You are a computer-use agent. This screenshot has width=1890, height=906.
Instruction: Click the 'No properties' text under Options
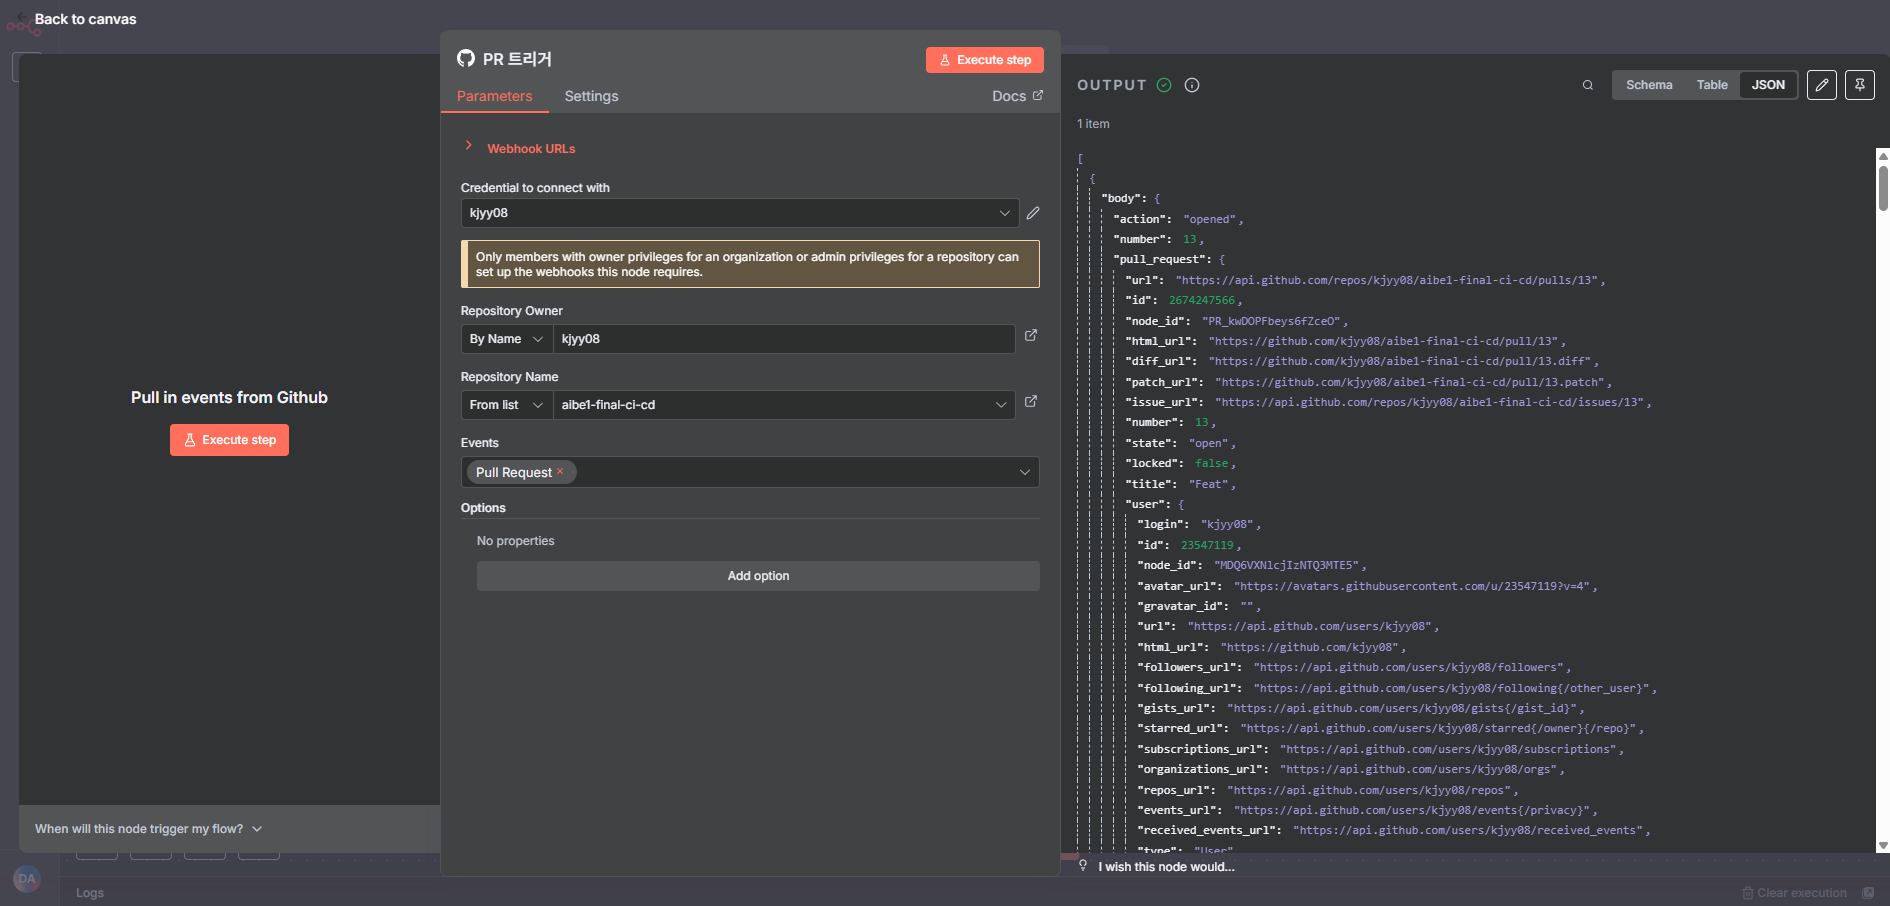coord(516,541)
